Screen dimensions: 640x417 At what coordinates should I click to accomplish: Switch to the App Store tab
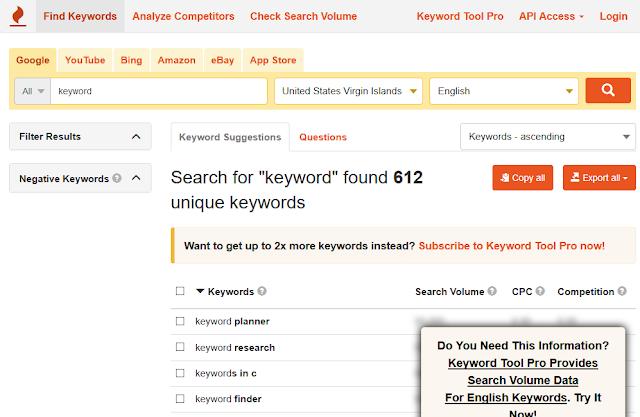(x=273, y=60)
